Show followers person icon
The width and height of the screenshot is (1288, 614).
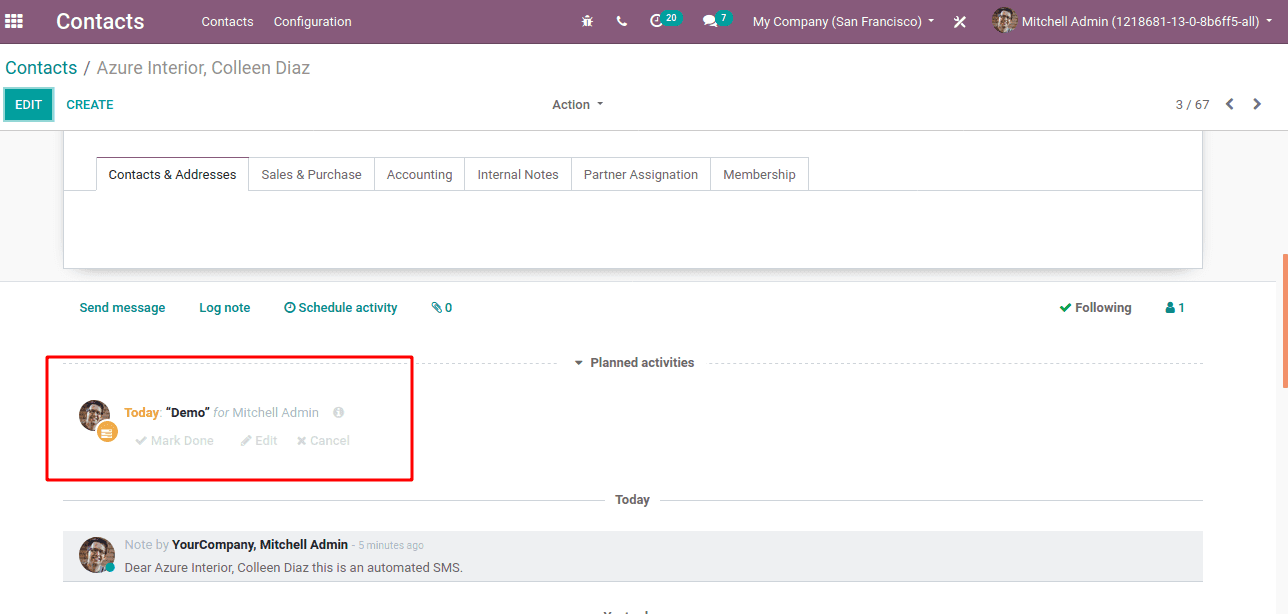[1175, 308]
